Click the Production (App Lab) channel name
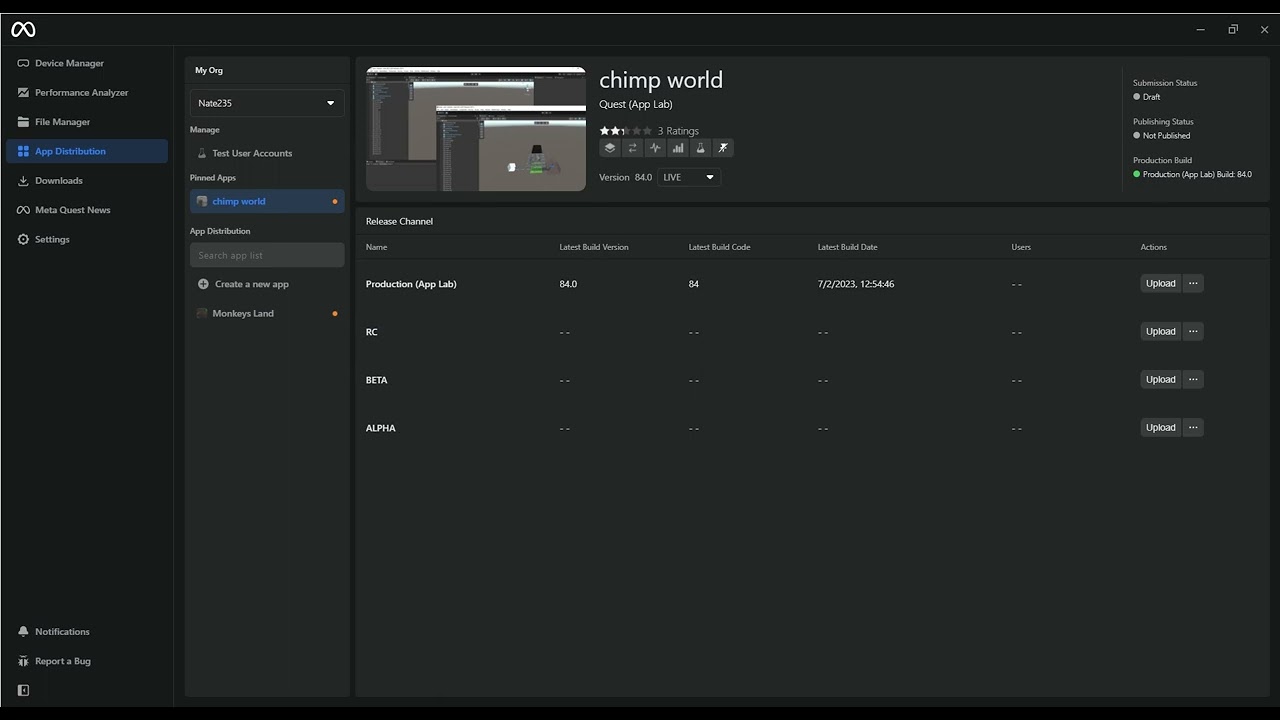Screen dimensions: 1280x720 pyautogui.click(x=411, y=284)
